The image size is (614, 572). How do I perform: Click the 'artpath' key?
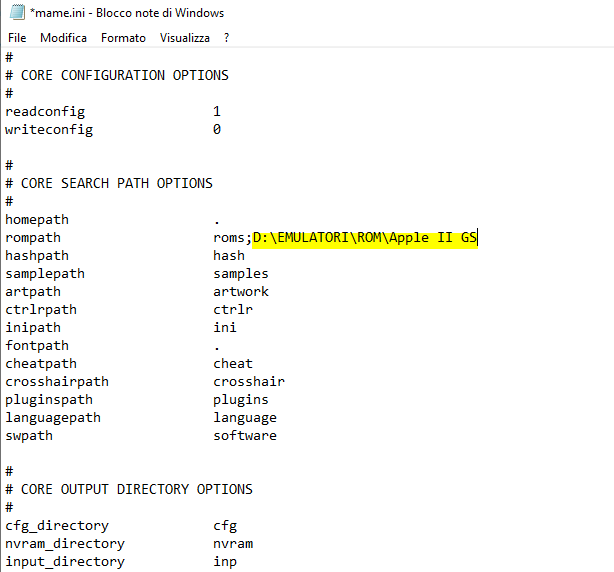[33, 292]
